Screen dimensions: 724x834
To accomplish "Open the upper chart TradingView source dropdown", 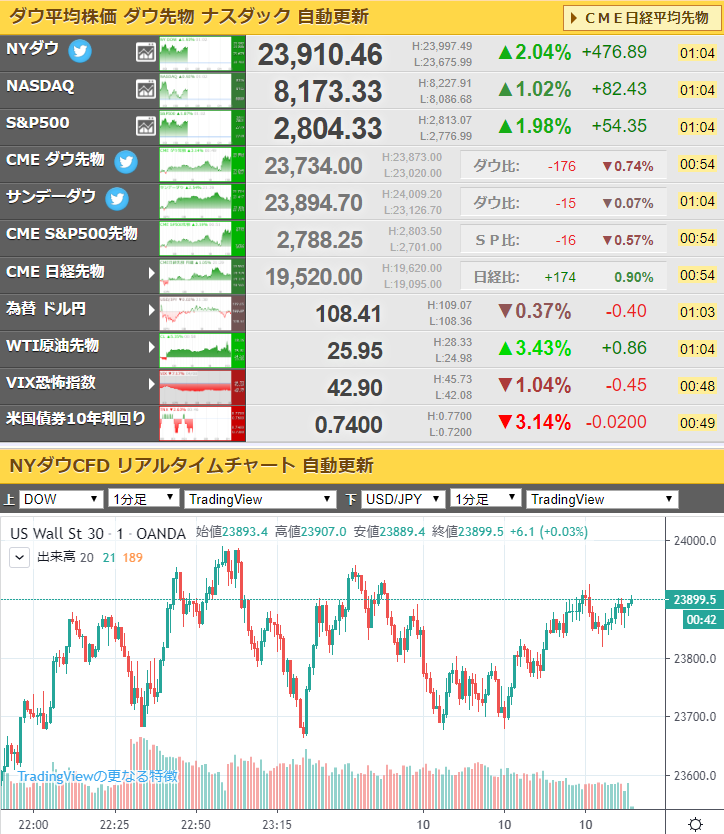I will tap(260, 499).
